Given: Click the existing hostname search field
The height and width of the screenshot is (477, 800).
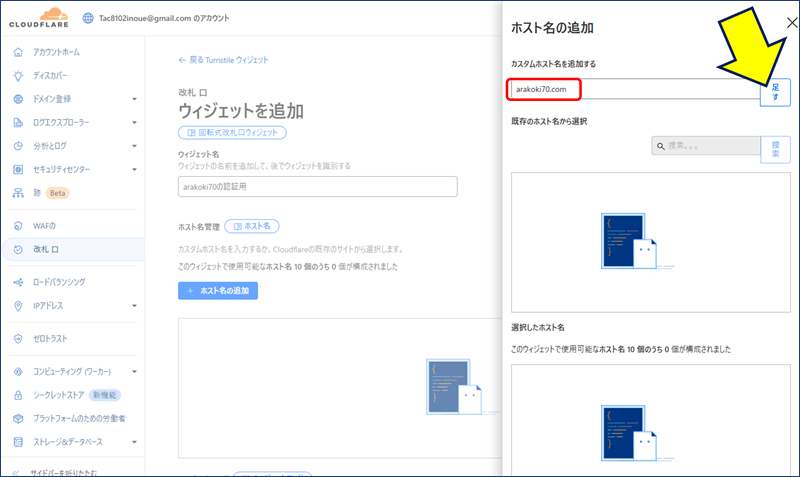Looking at the screenshot, I should point(706,146).
